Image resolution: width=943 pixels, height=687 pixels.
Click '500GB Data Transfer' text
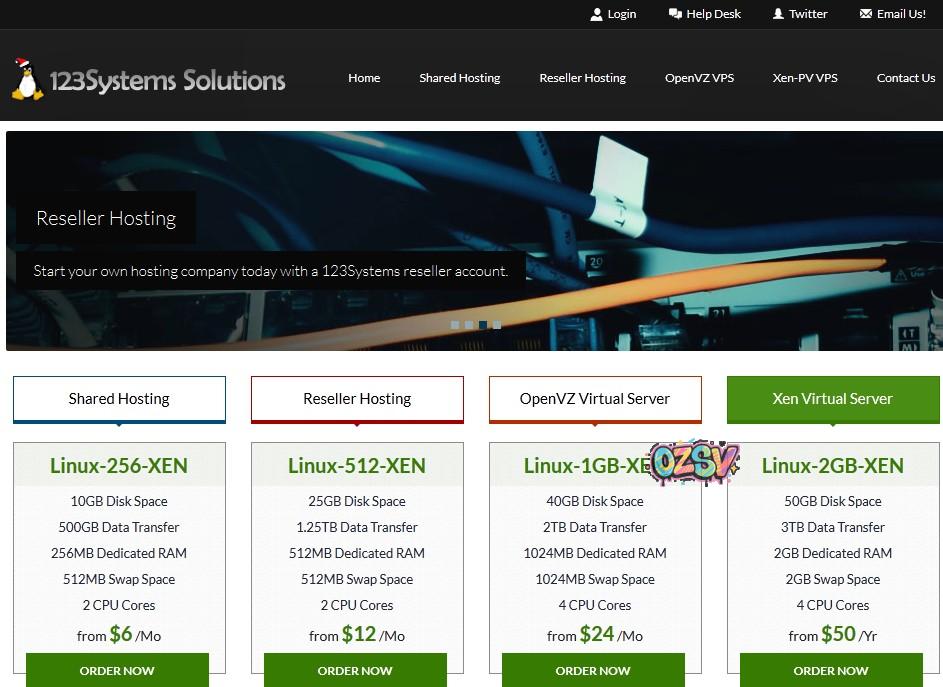pos(119,528)
